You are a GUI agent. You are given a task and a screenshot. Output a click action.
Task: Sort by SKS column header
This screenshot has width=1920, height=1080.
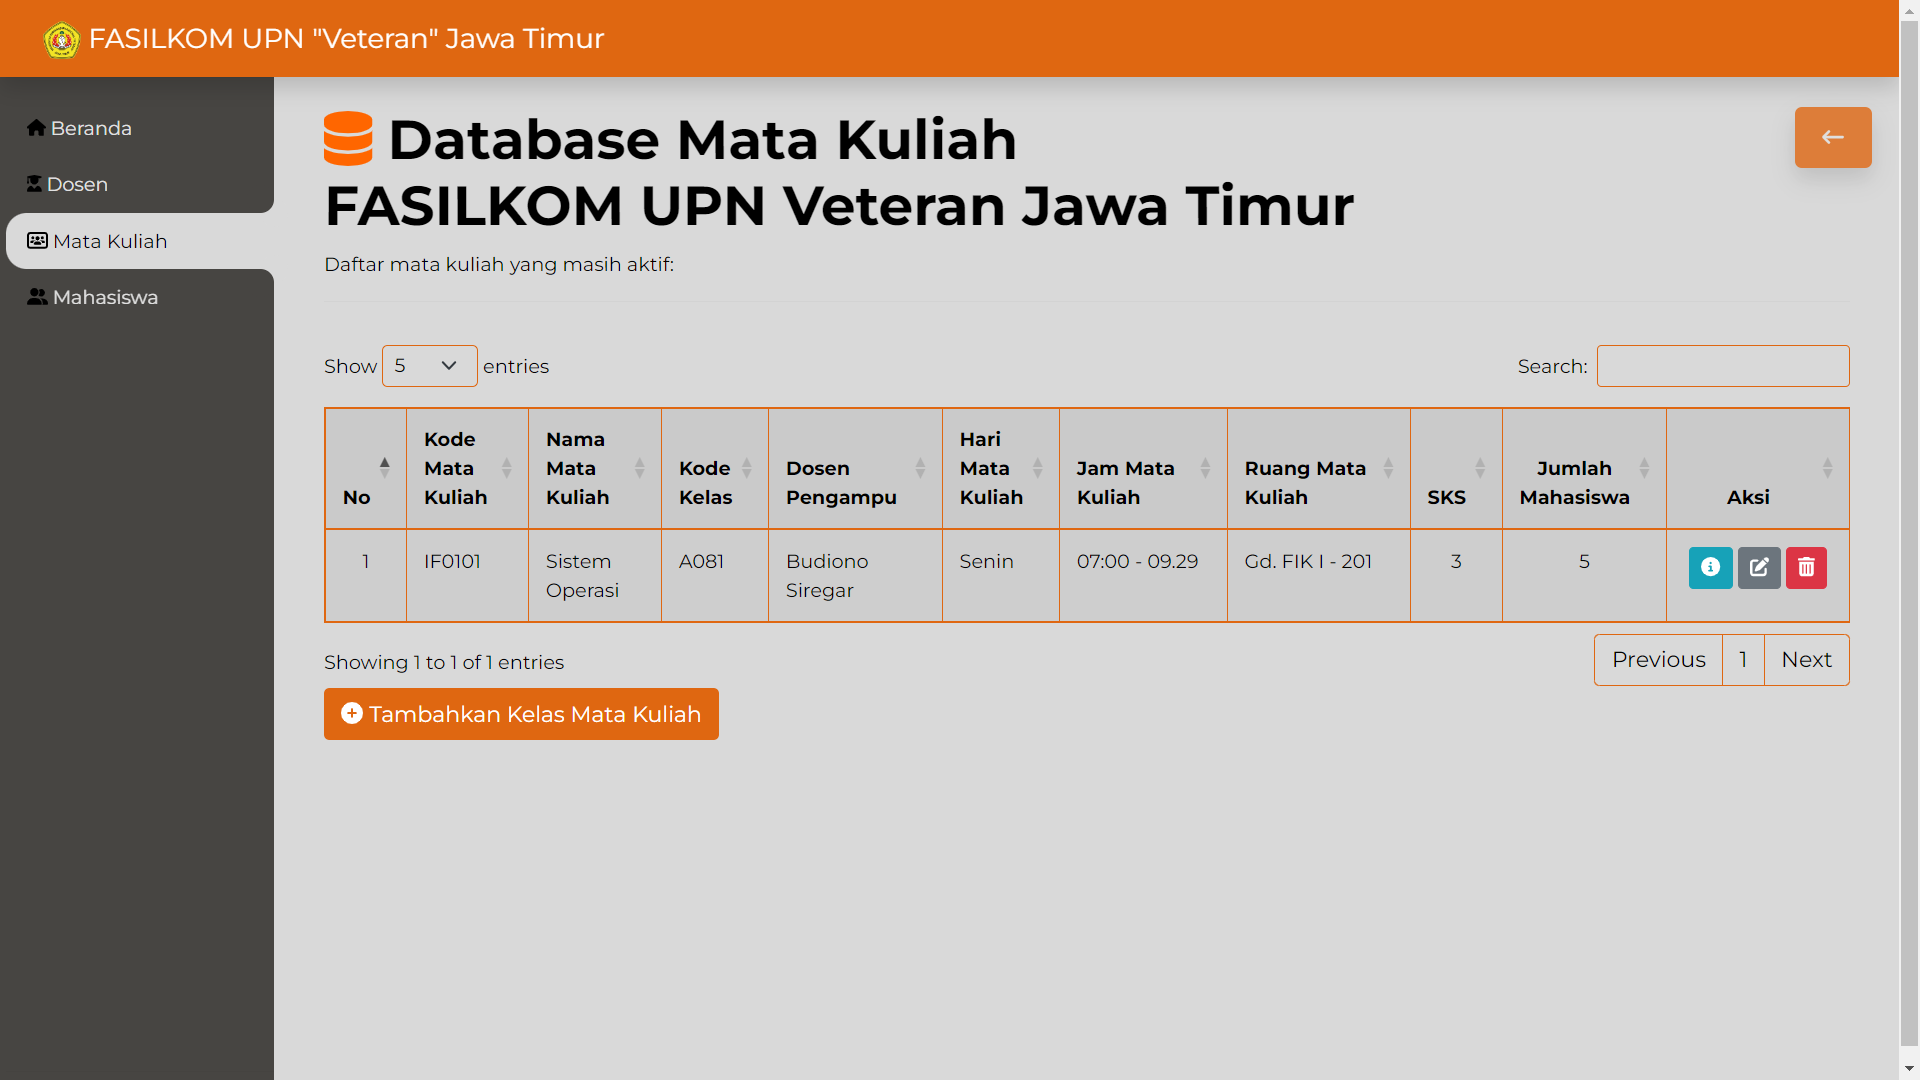click(x=1456, y=468)
